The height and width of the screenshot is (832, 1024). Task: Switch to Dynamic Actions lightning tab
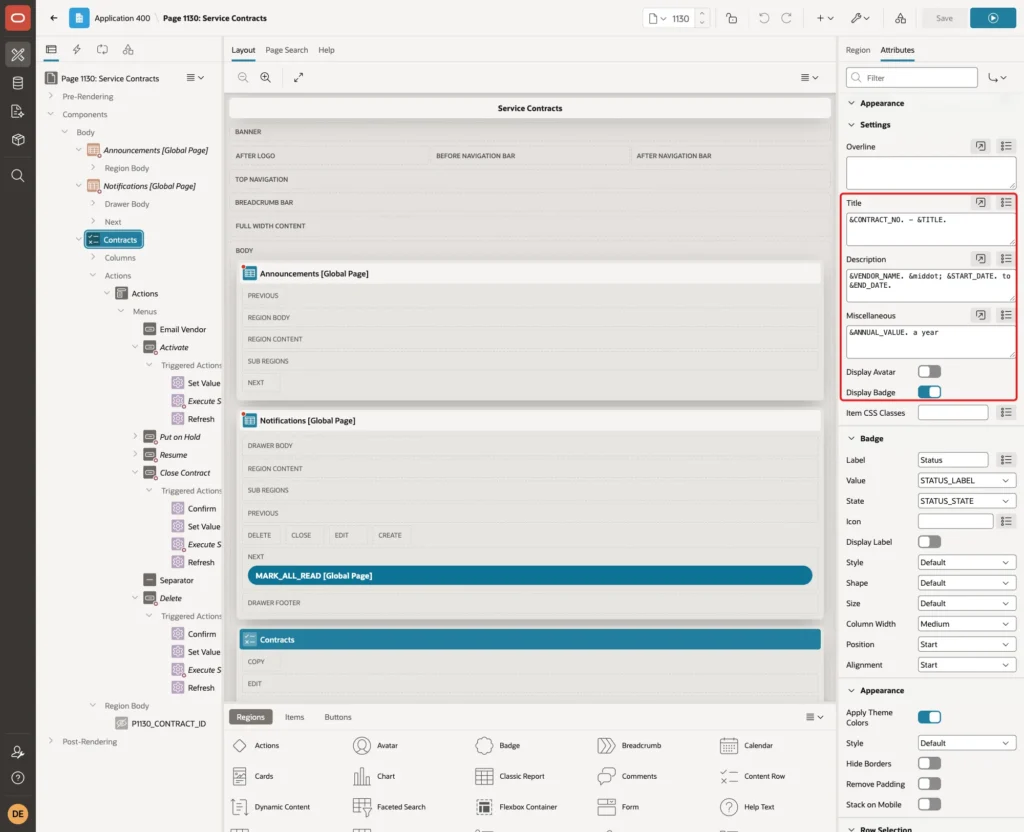pos(76,50)
